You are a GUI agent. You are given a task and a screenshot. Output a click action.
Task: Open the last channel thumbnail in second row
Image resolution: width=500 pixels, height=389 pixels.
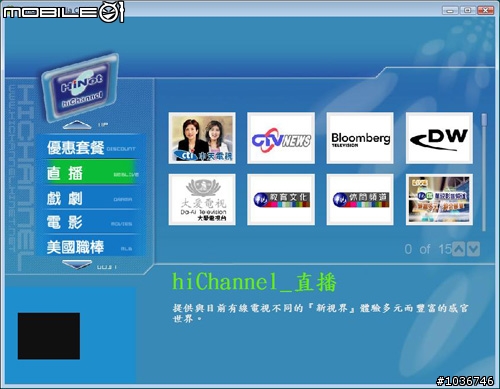coord(439,199)
